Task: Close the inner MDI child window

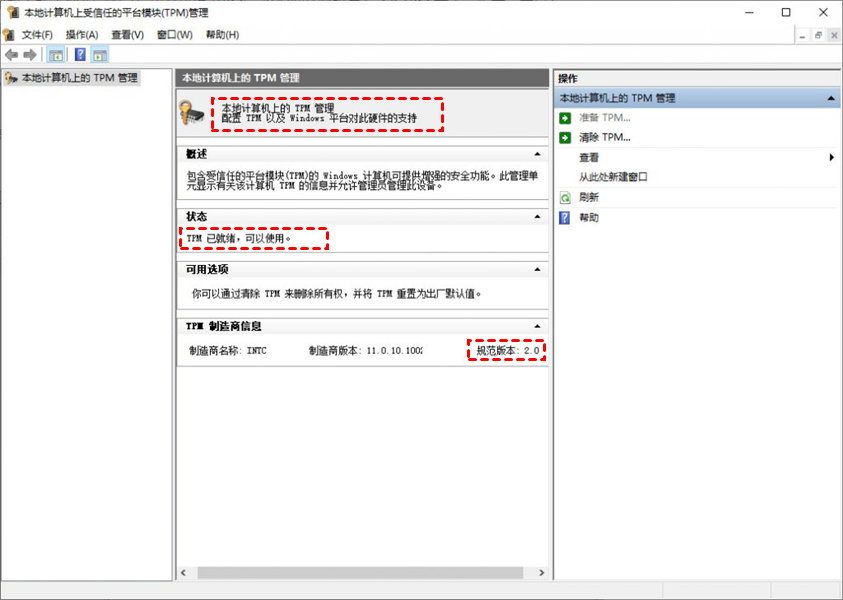Action: (834, 35)
